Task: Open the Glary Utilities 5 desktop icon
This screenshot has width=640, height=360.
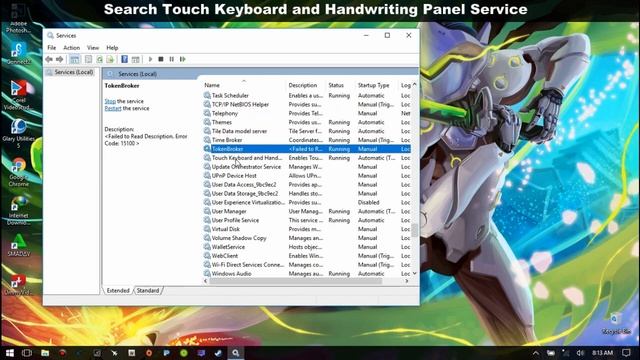Action: click(18, 133)
